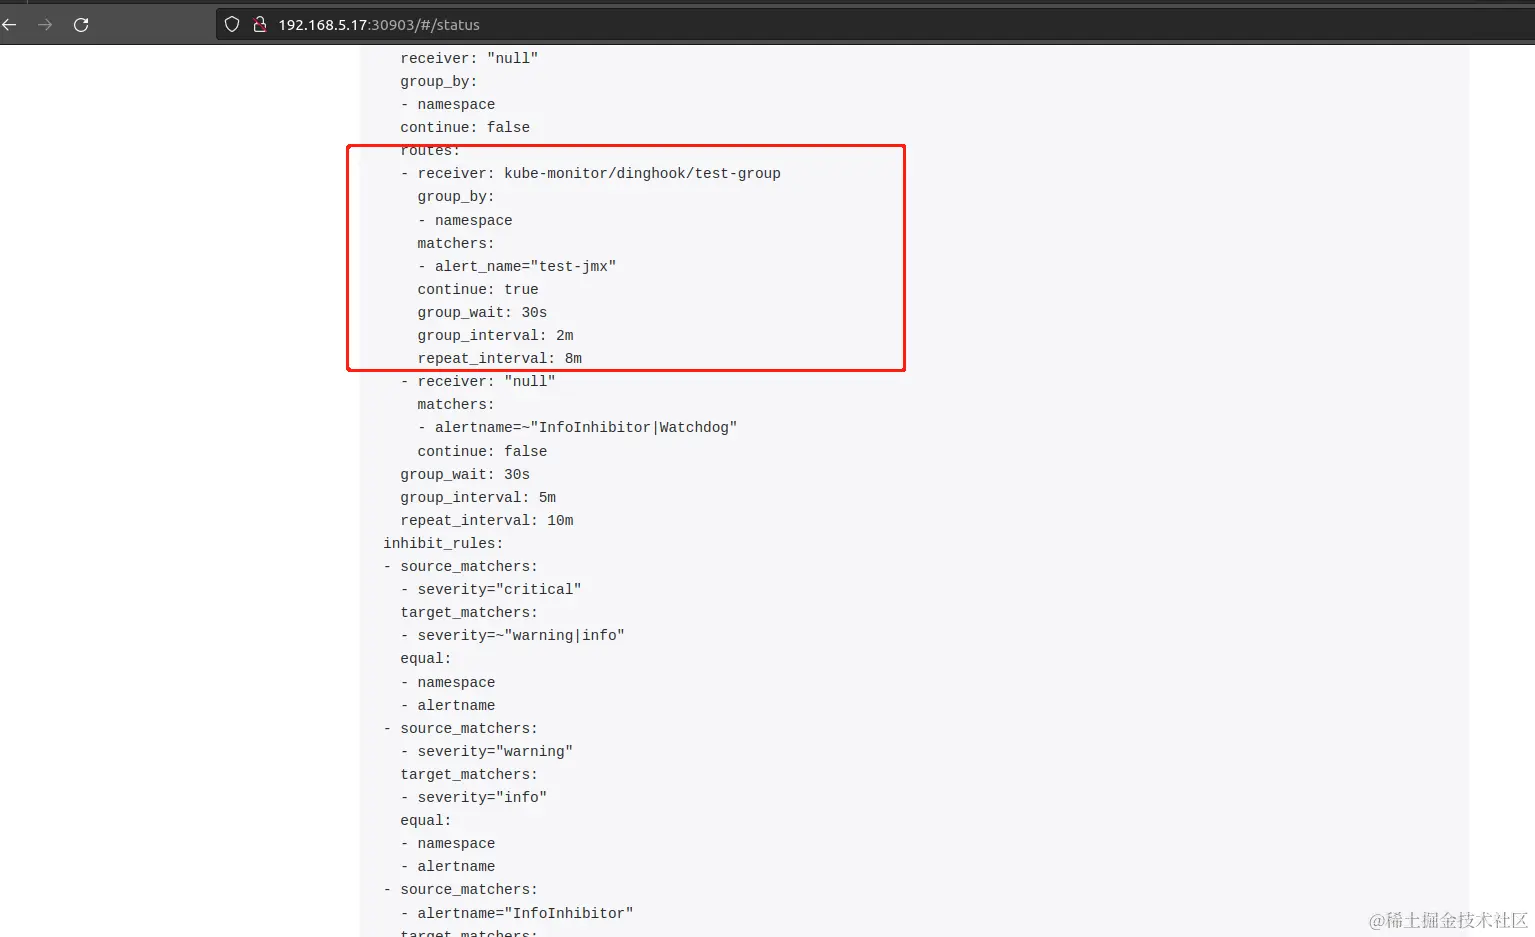Click the "repeat_interval: 8m" line
The width and height of the screenshot is (1535, 937).
[x=500, y=359]
